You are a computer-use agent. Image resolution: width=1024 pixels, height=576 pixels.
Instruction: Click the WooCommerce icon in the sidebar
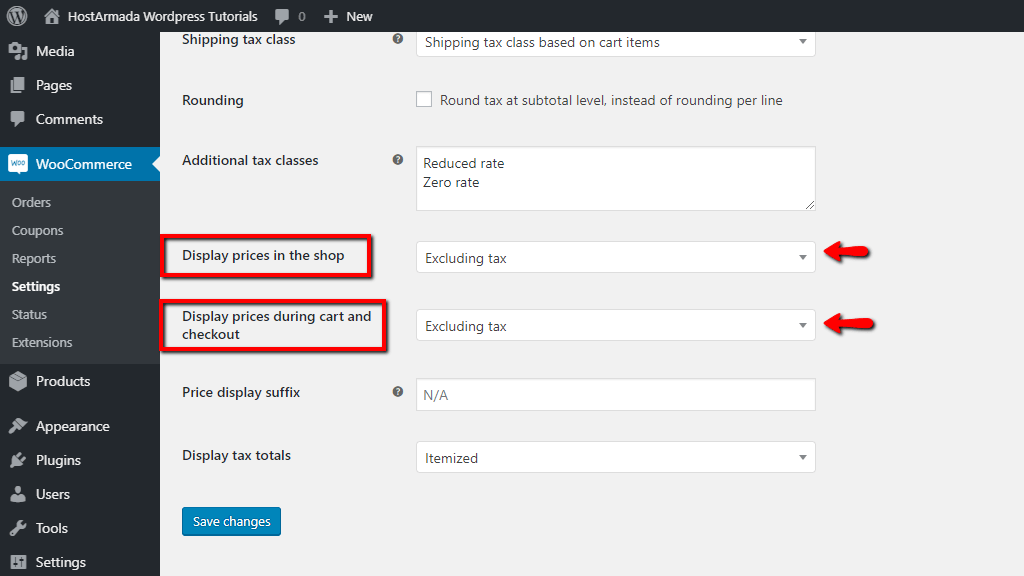[18, 164]
